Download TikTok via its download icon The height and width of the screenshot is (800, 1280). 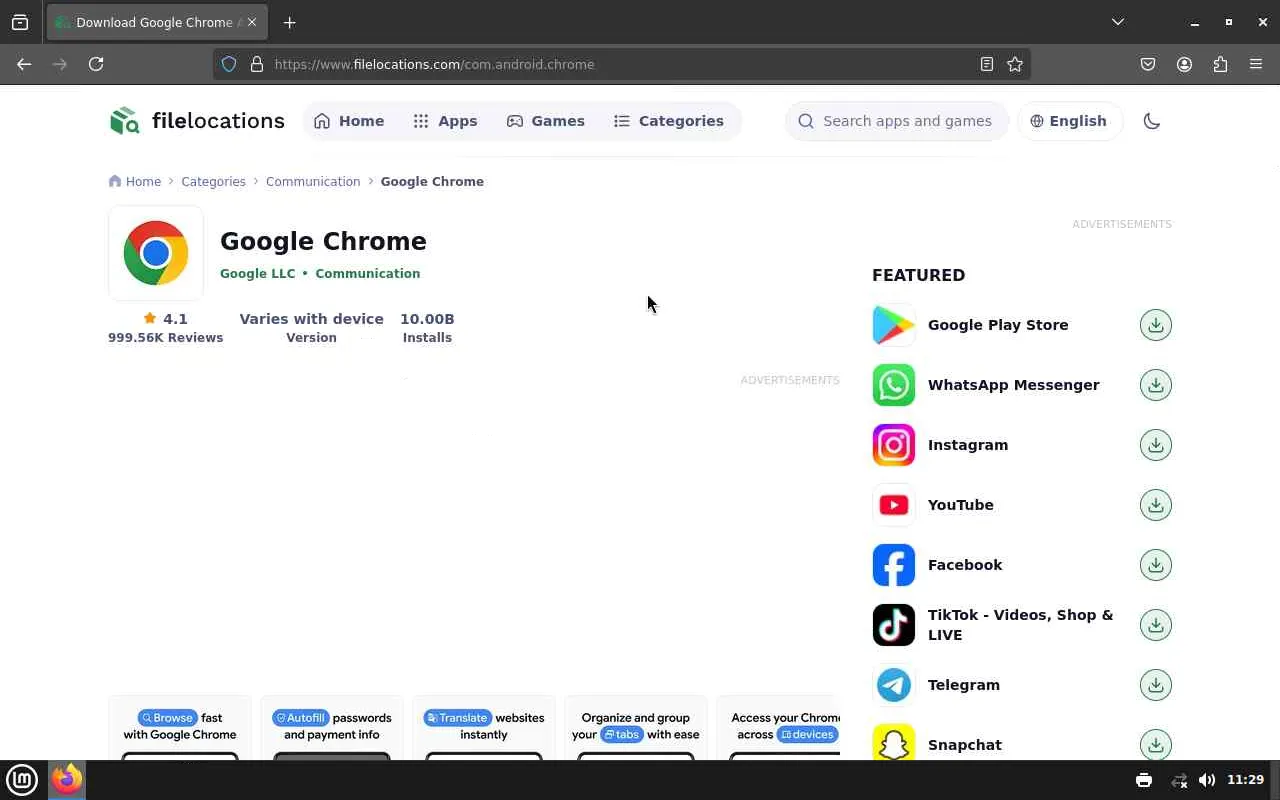click(x=1156, y=625)
